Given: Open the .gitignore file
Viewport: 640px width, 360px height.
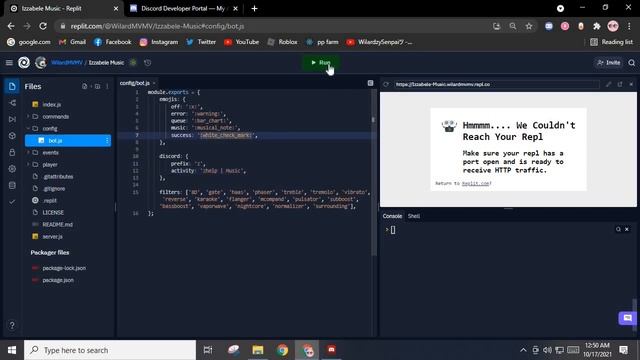Looking at the screenshot, I should click(54, 189).
